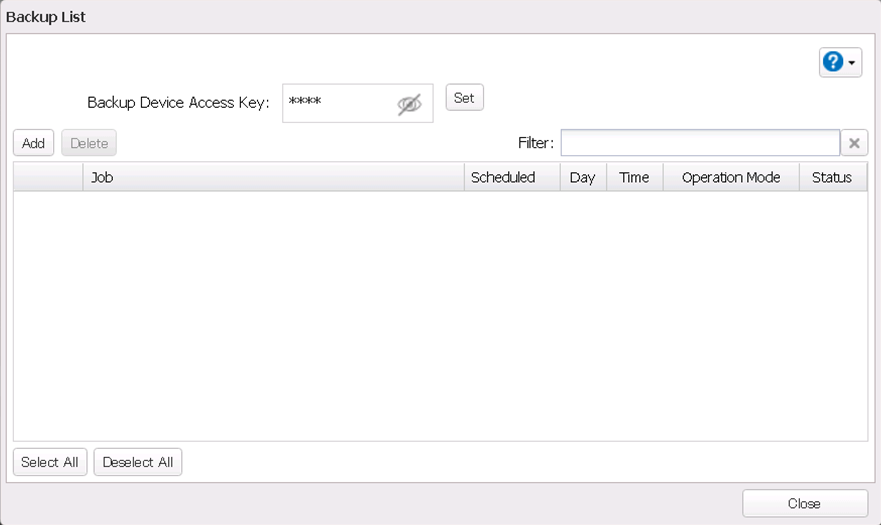
Task: Focus the Filter text box
Action: tap(700, 143)
